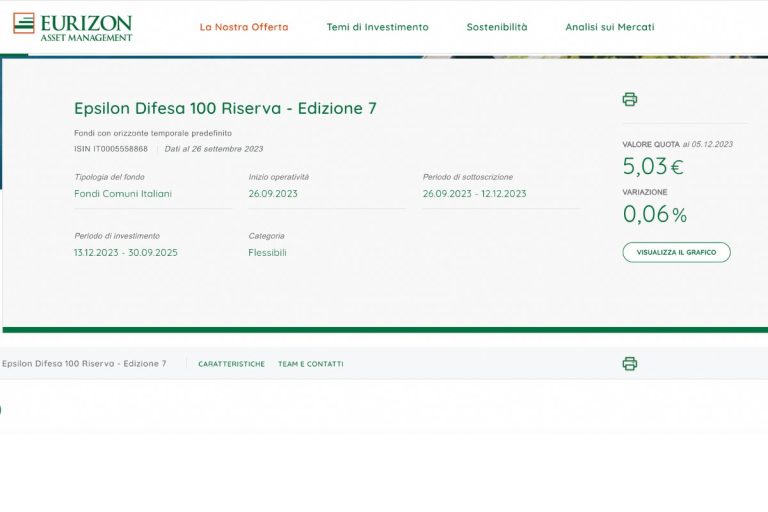This screenshot has width=768, height=512.
Task: Click the print icon in the fund header
Action: (x=629, y=99)
